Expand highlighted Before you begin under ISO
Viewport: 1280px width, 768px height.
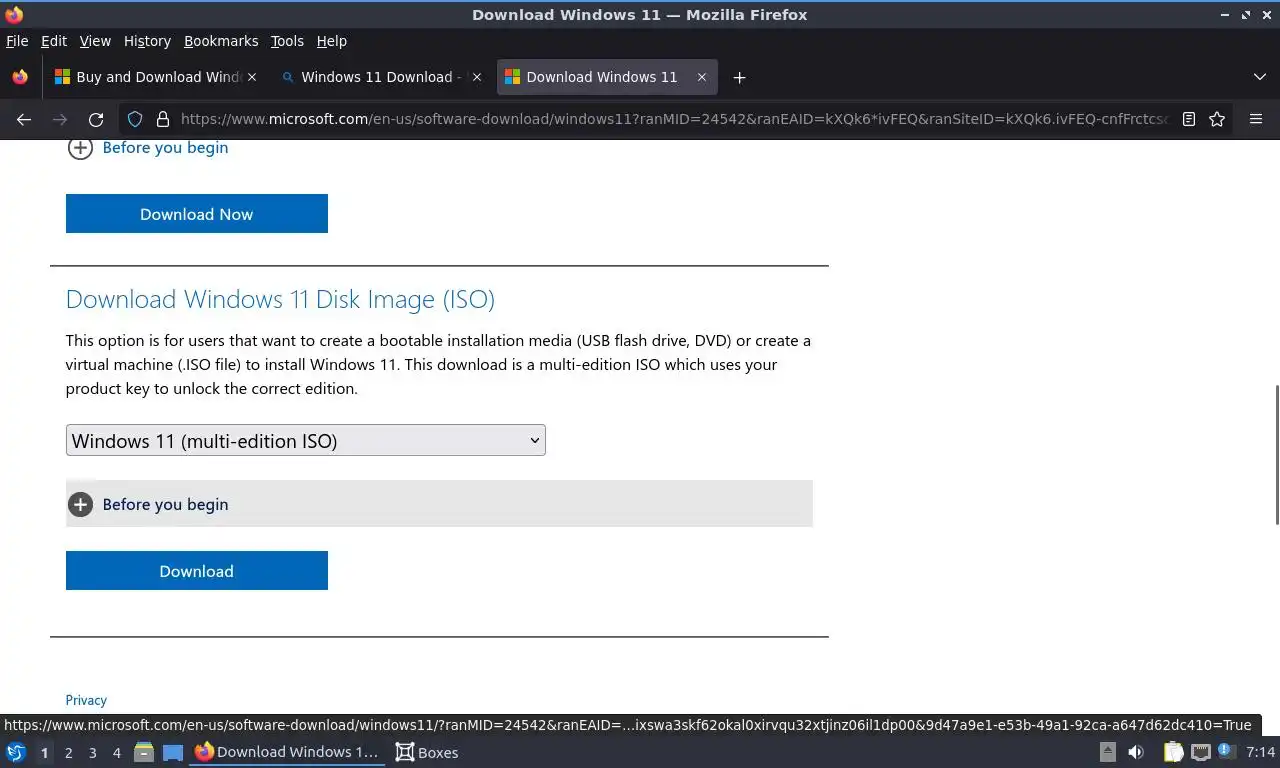(x=439, y=504)
